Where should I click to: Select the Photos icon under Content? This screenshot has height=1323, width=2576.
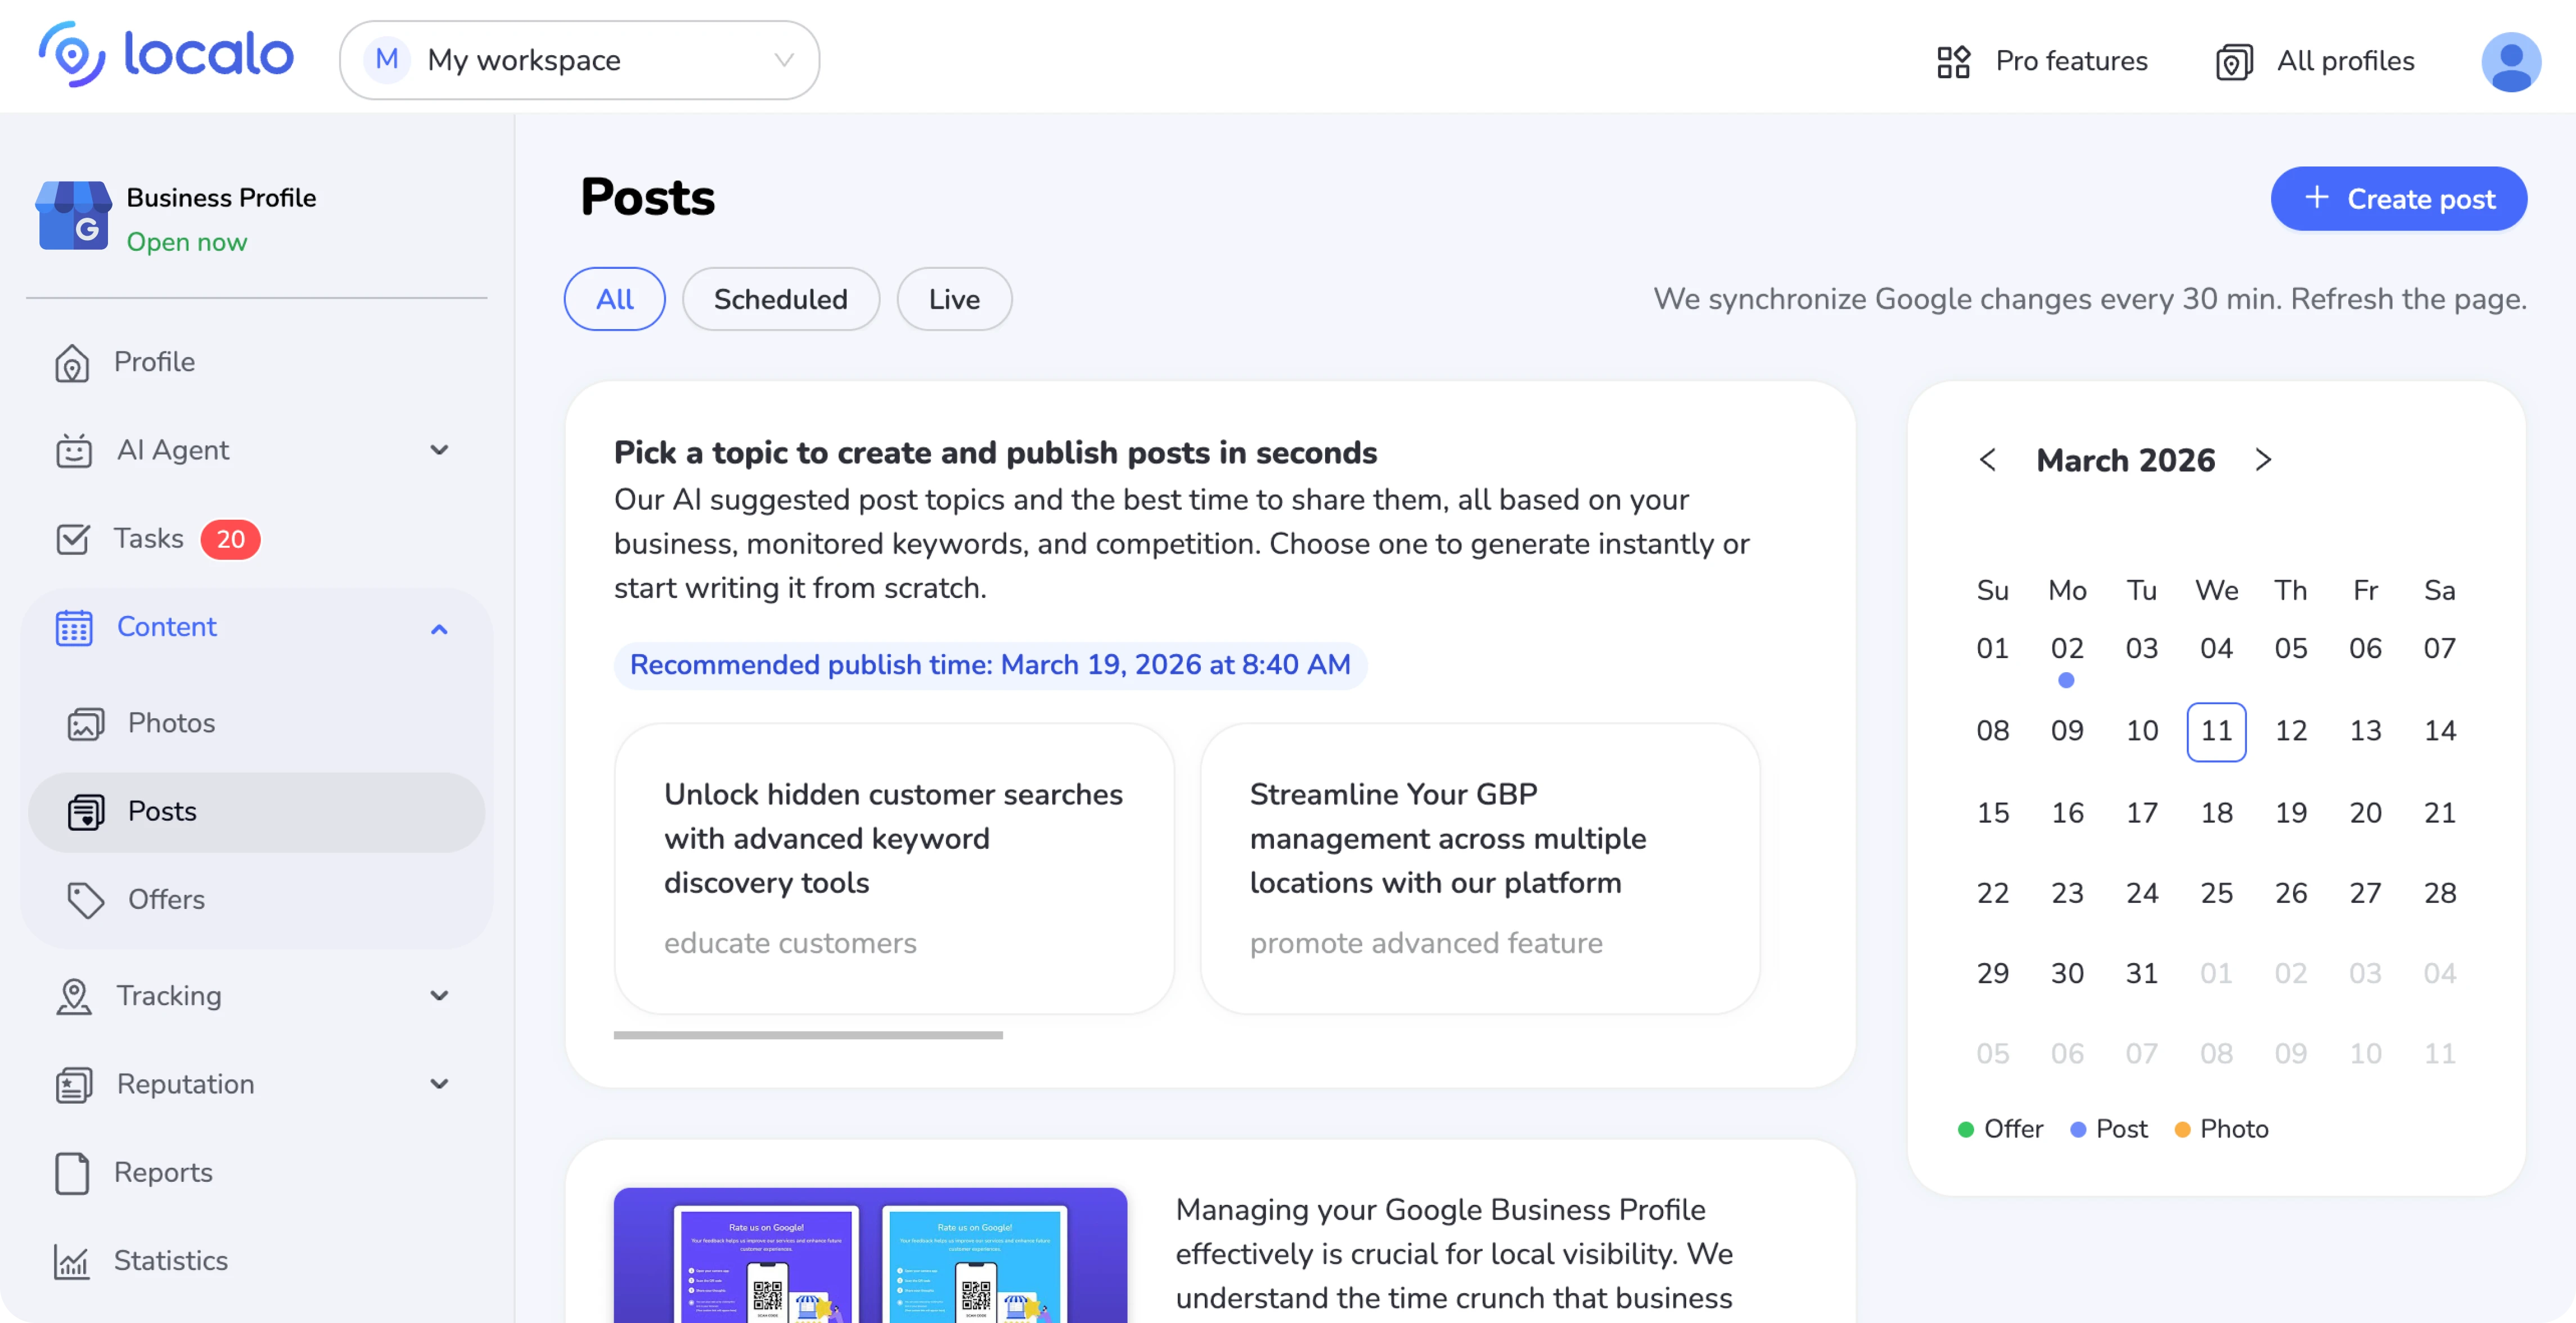point(85,722)
